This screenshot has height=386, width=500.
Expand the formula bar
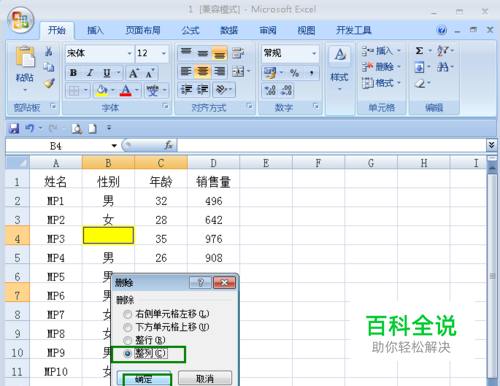(491, 145)
